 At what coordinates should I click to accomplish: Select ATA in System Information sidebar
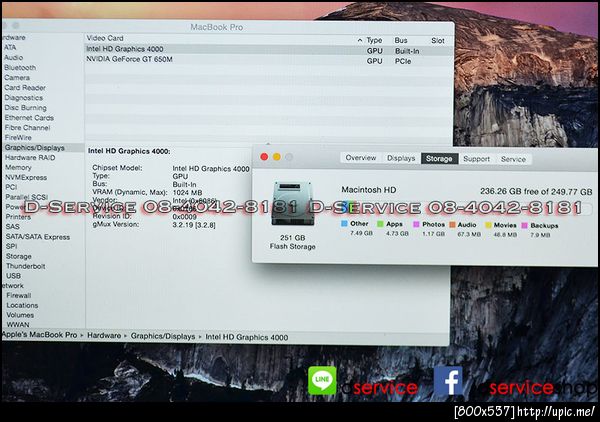point(10,47)
